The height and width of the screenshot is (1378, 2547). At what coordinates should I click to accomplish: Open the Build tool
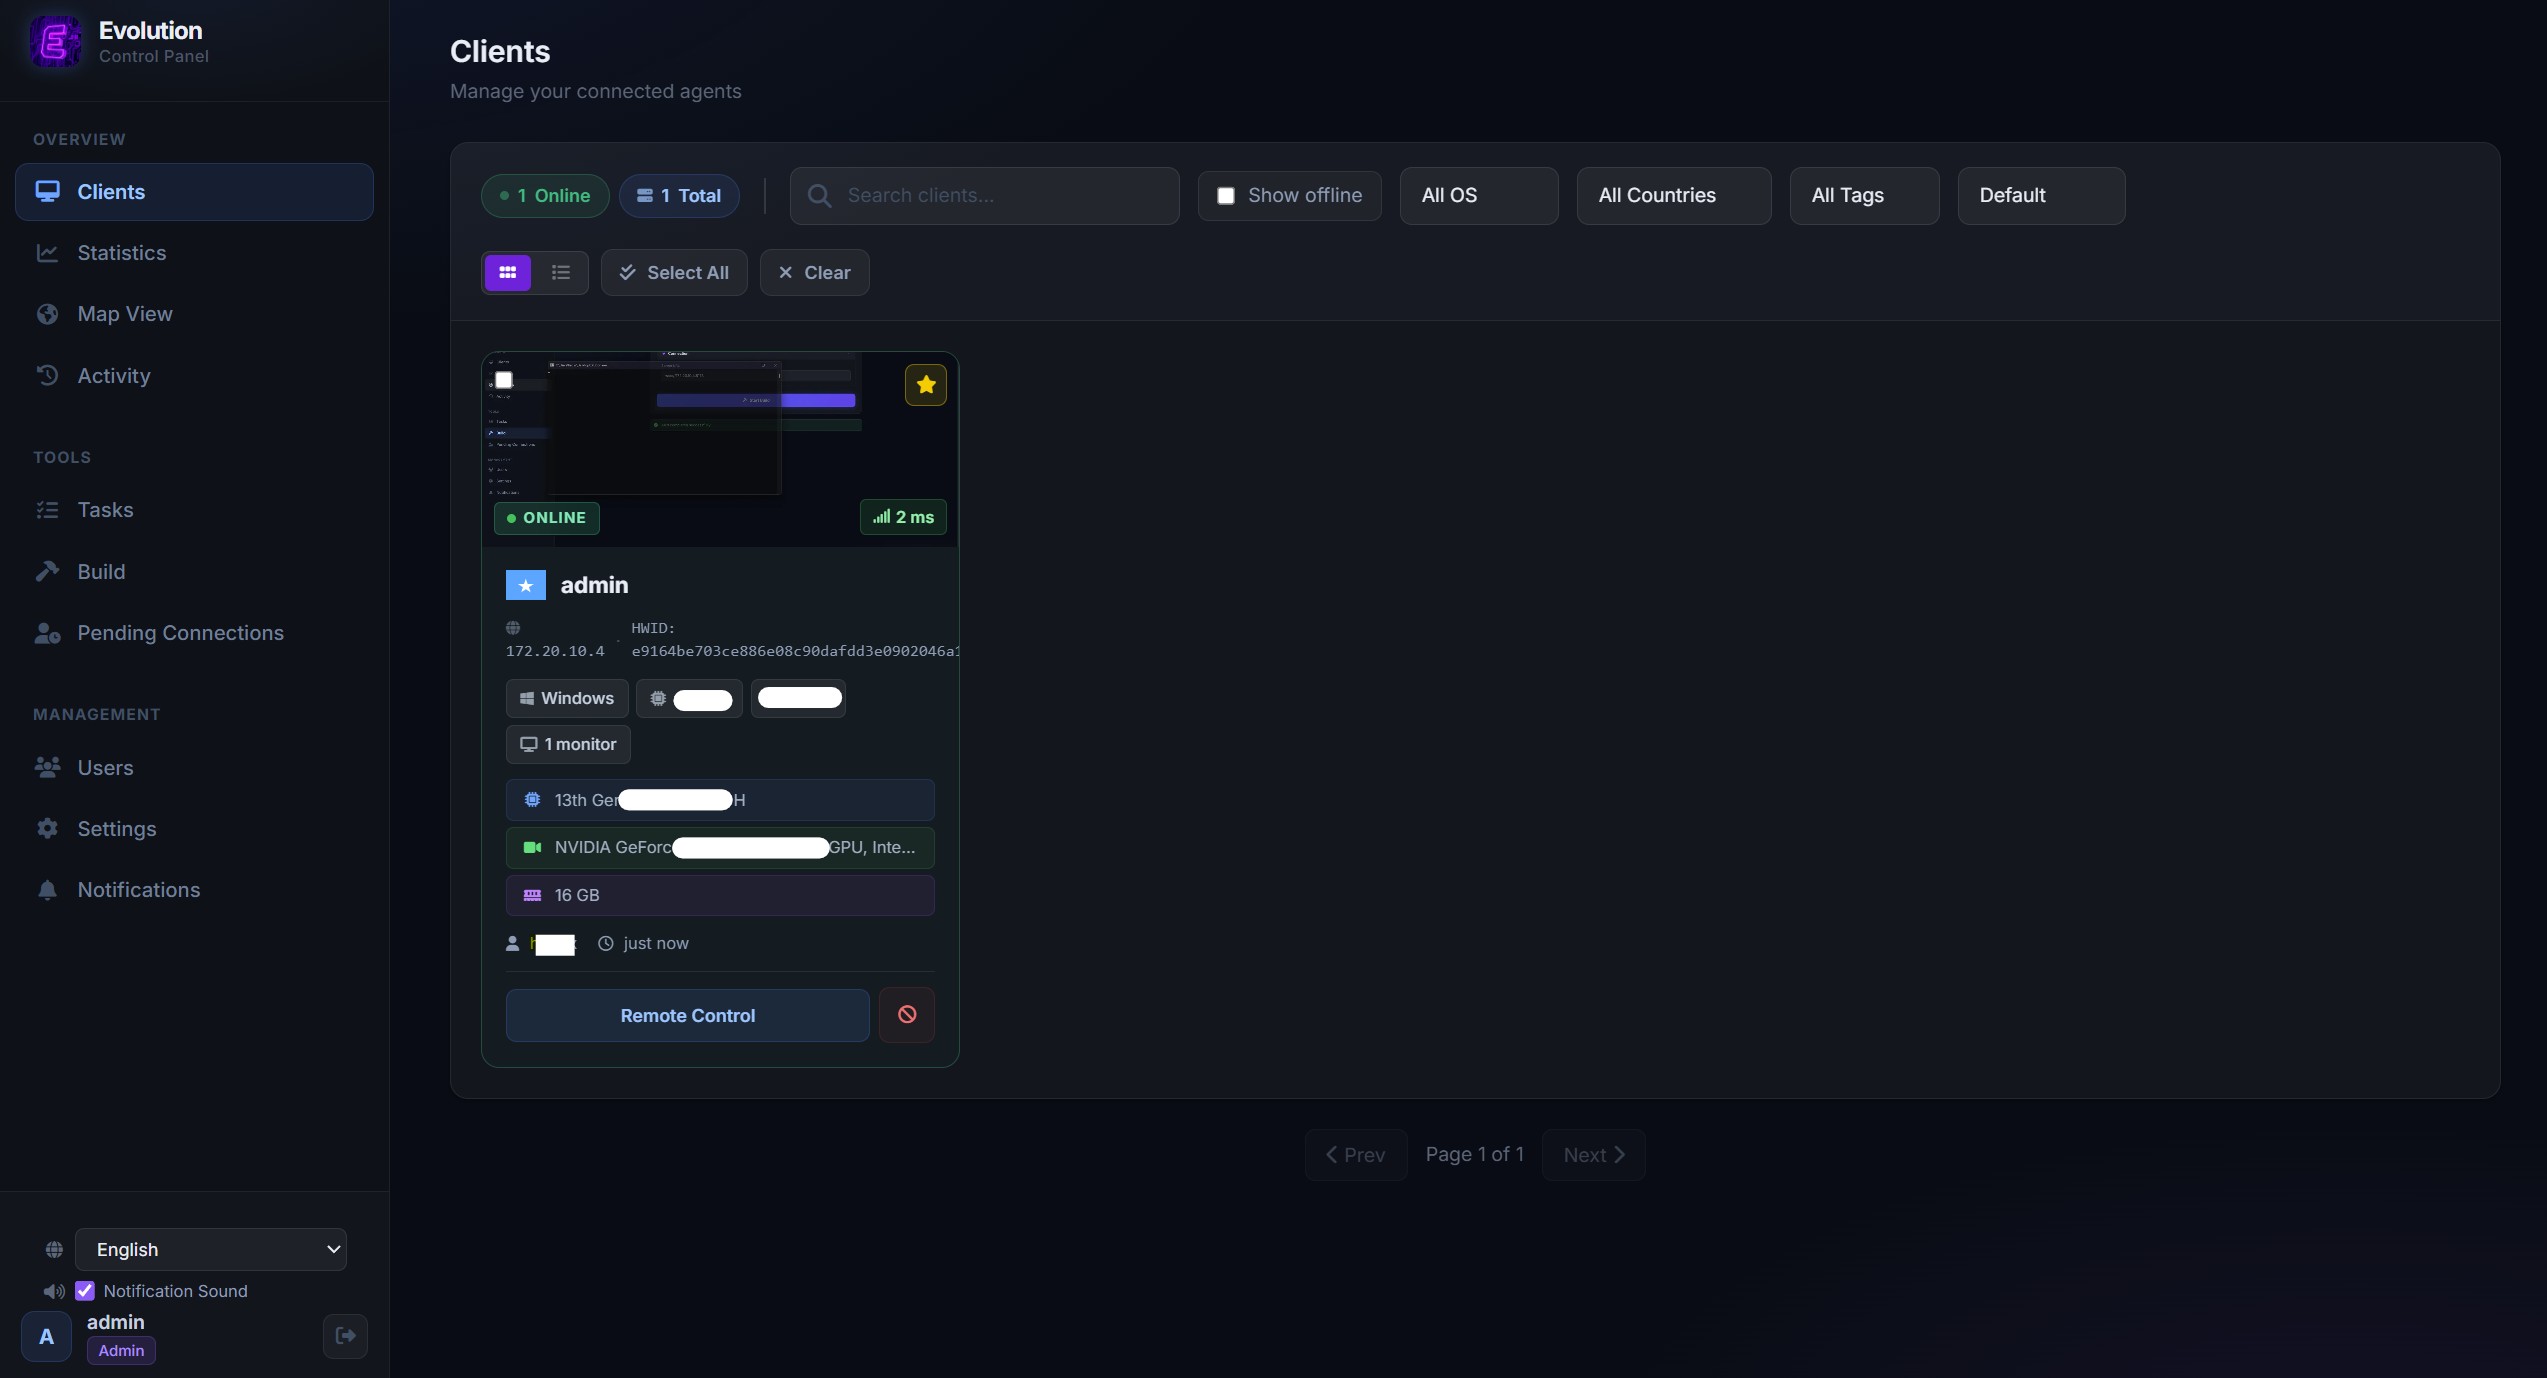[194, 572]
